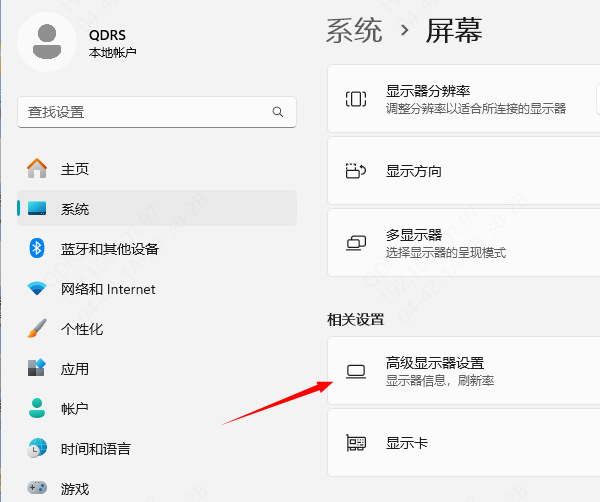Click 选择显示器的呈现模式 description

point(446,253)
